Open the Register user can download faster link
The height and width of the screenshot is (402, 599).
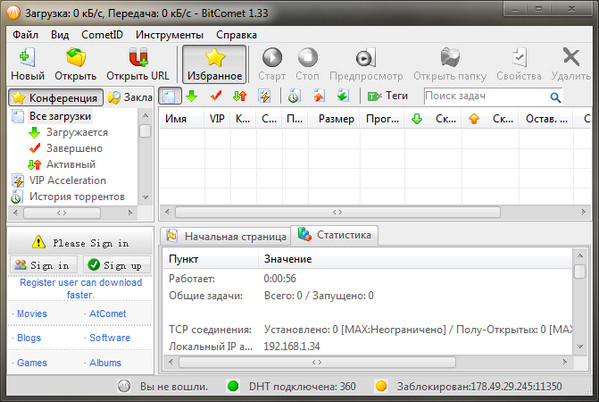coord(81,289)
